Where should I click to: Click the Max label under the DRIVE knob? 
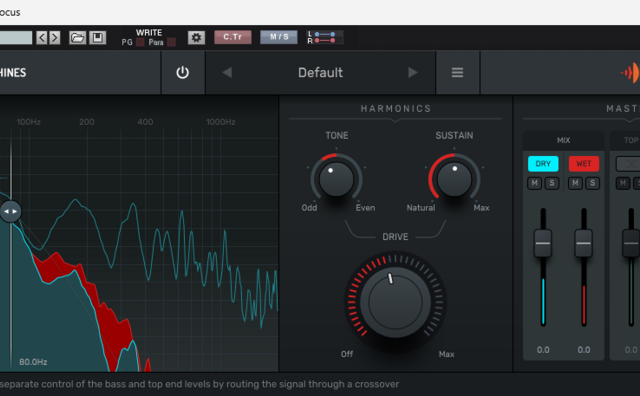click(447, 354)
